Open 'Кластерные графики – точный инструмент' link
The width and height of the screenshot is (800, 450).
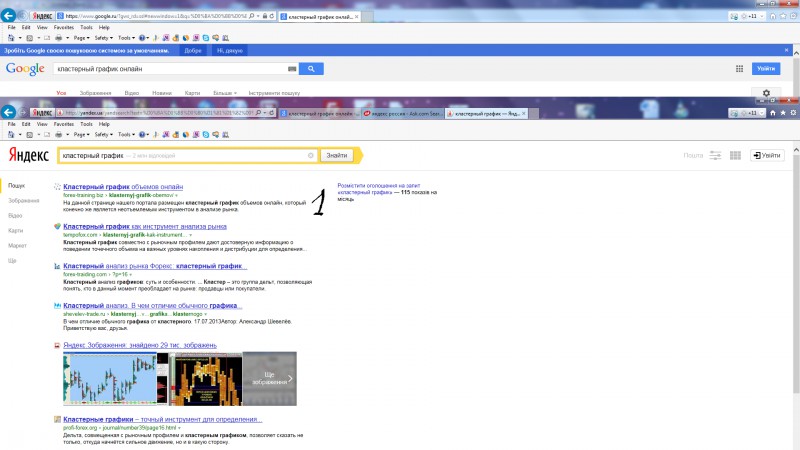point(162,419)
